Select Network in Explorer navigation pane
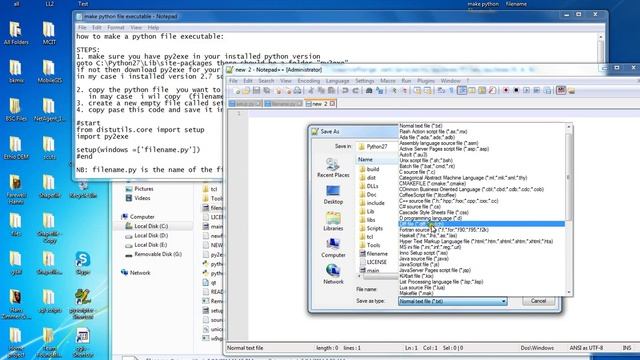 tap(140, 273)
